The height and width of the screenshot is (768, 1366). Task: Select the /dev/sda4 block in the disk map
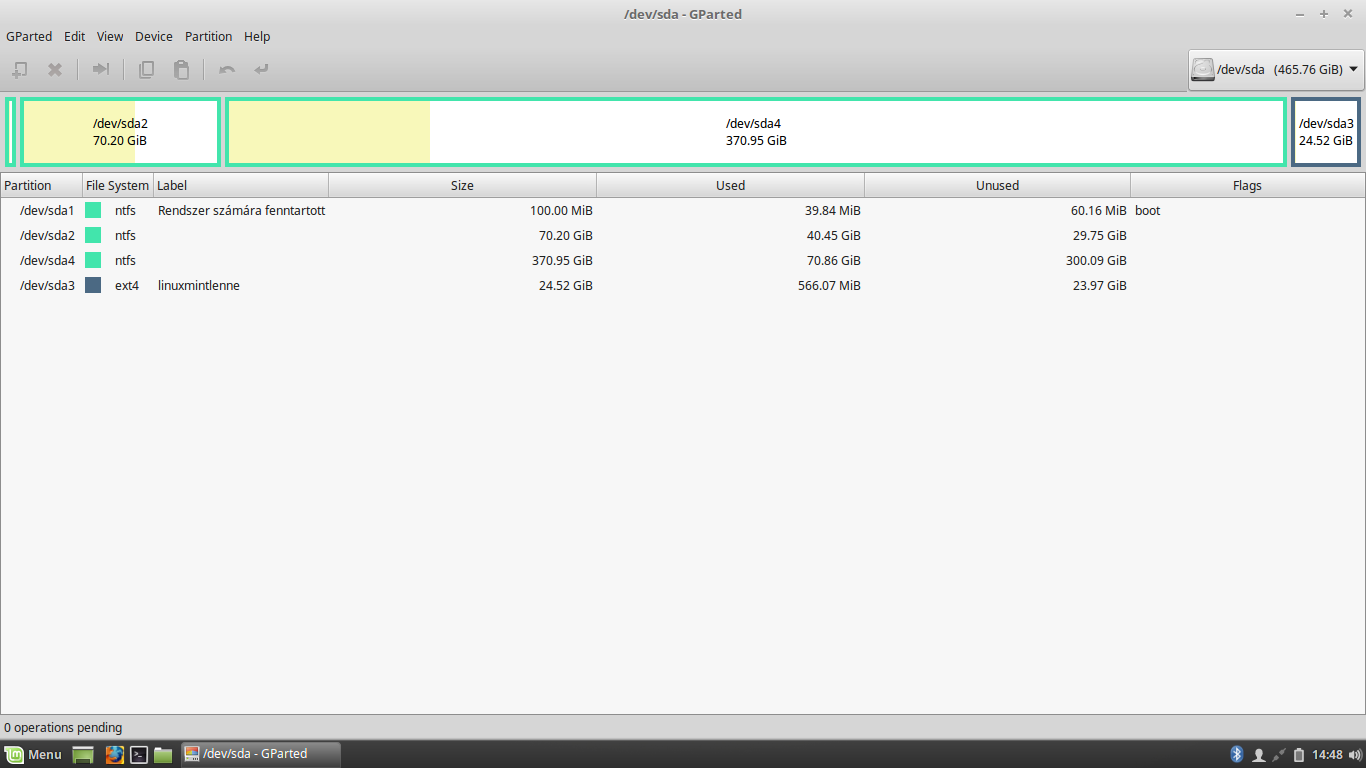pyautogui.click(x=756, y=132)
